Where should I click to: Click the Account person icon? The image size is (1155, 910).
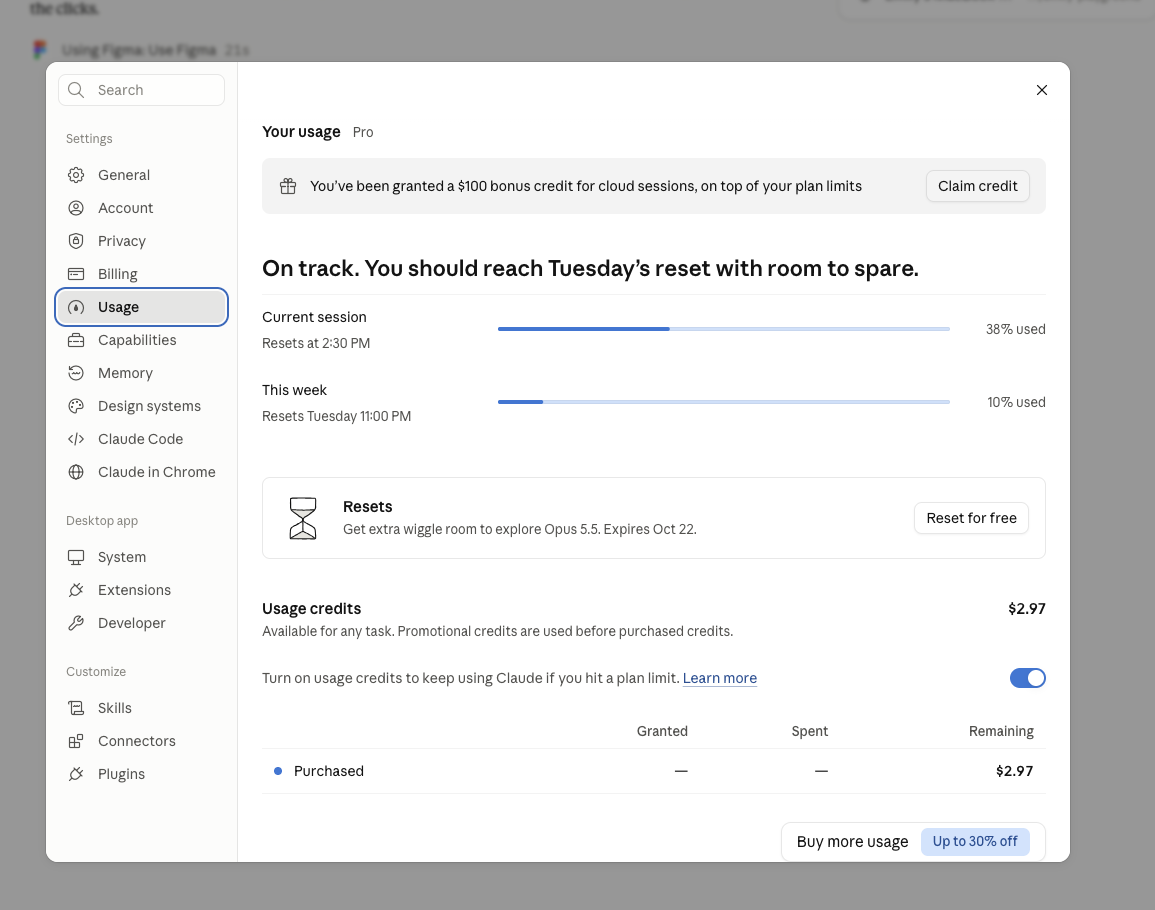(76, 208)
